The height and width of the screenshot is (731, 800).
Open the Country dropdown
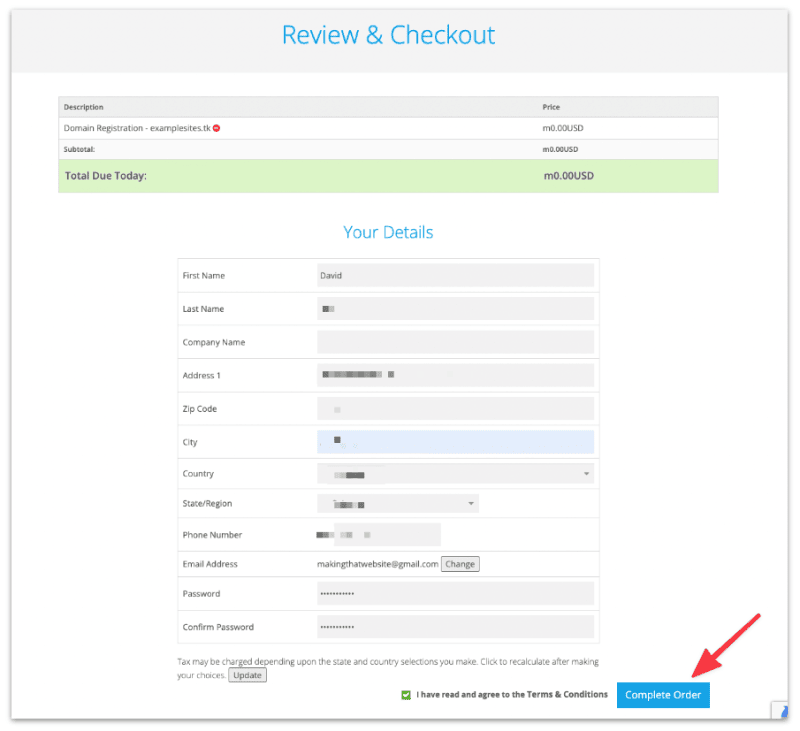[455, 474]
